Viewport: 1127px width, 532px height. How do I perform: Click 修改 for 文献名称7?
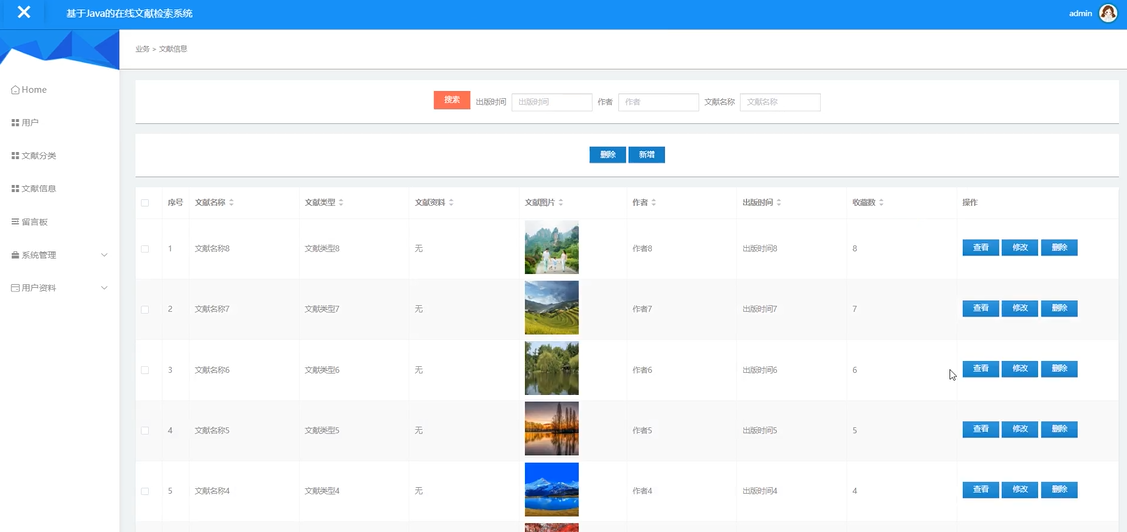click(1019, 308)
